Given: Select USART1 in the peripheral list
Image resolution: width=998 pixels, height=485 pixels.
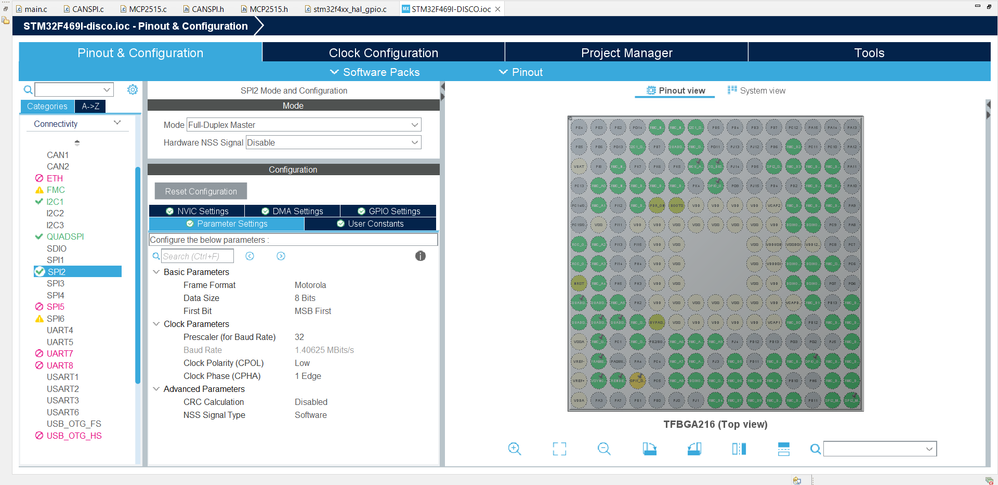Looking at the screenshot, I should (x=62, y=377).
